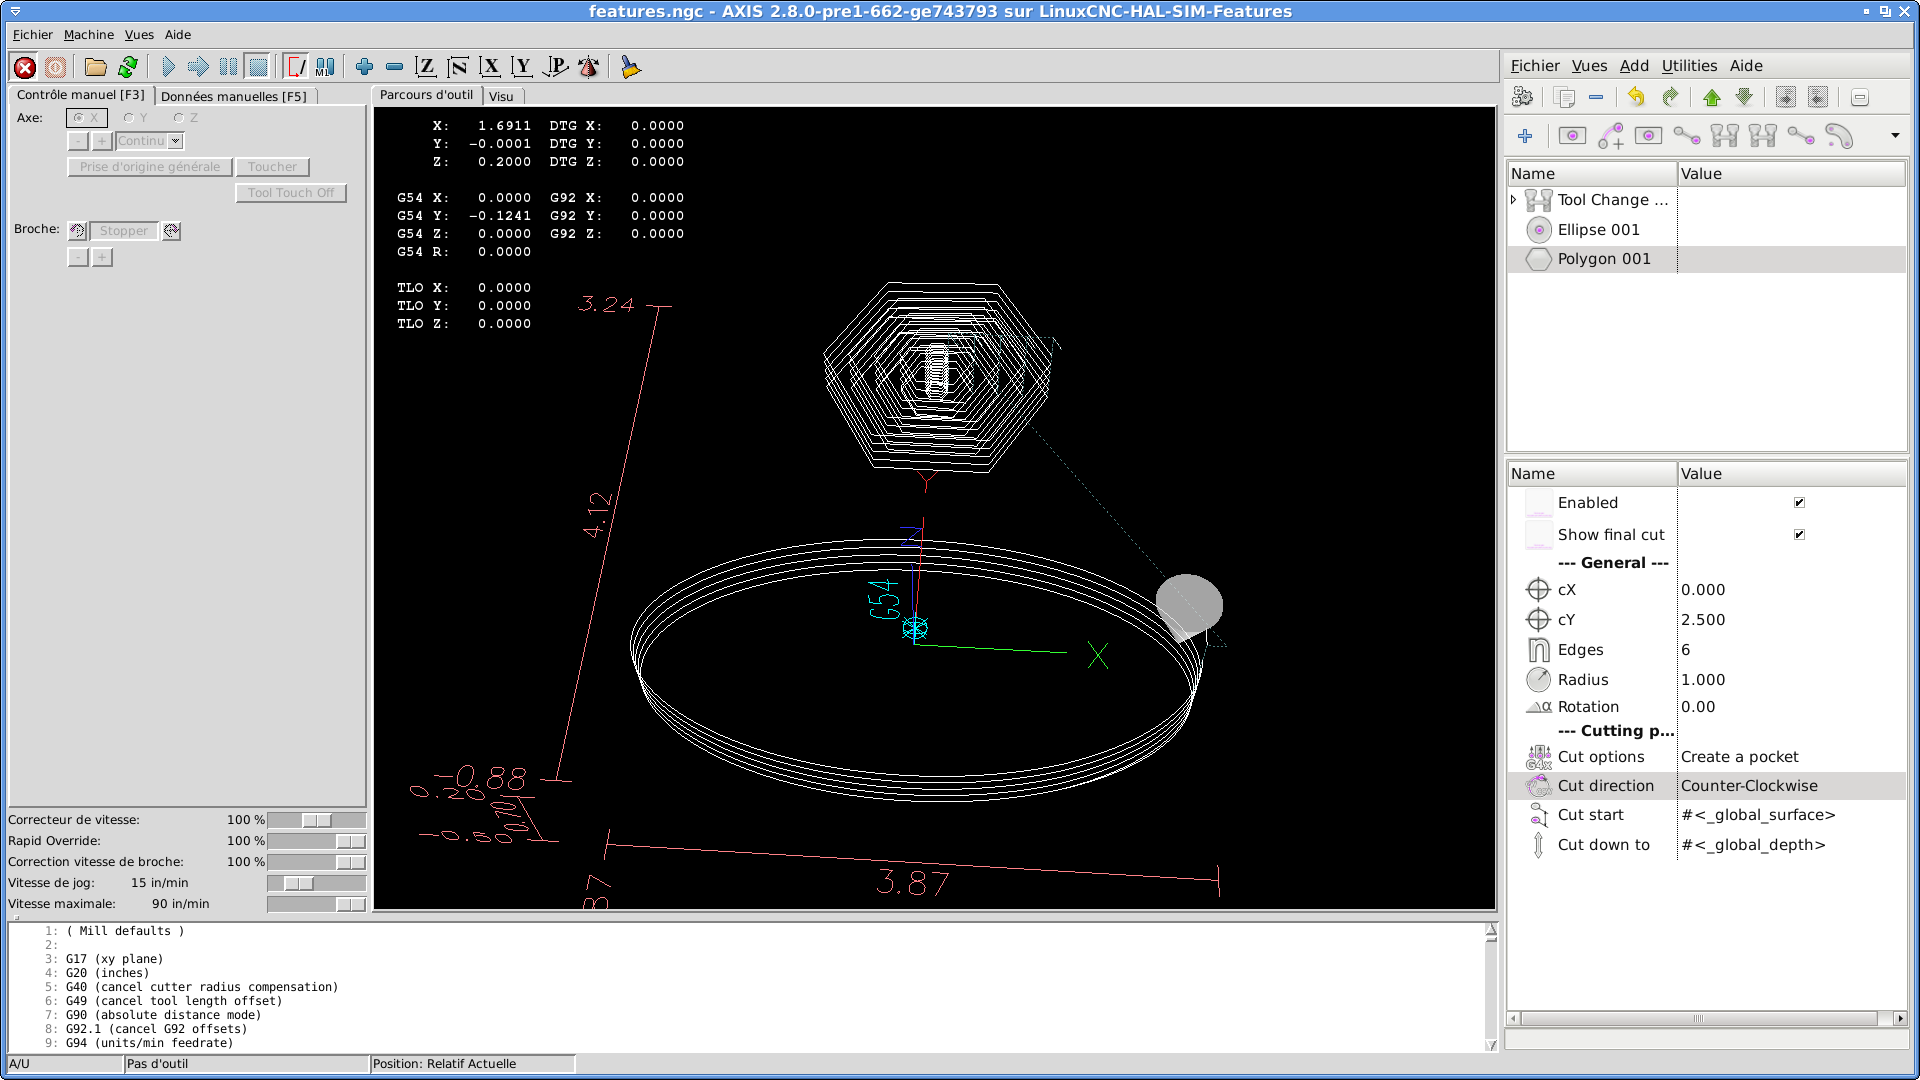Toggle the Show final cut checkbox
1920x1080 pixels.
1799,535
